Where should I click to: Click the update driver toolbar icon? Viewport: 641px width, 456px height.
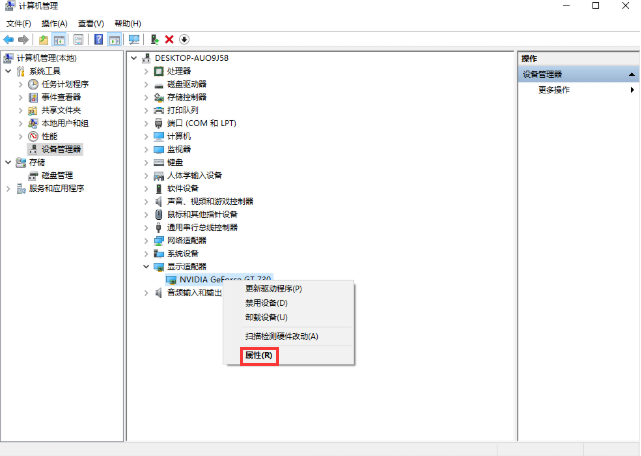[x=154, y=39]
